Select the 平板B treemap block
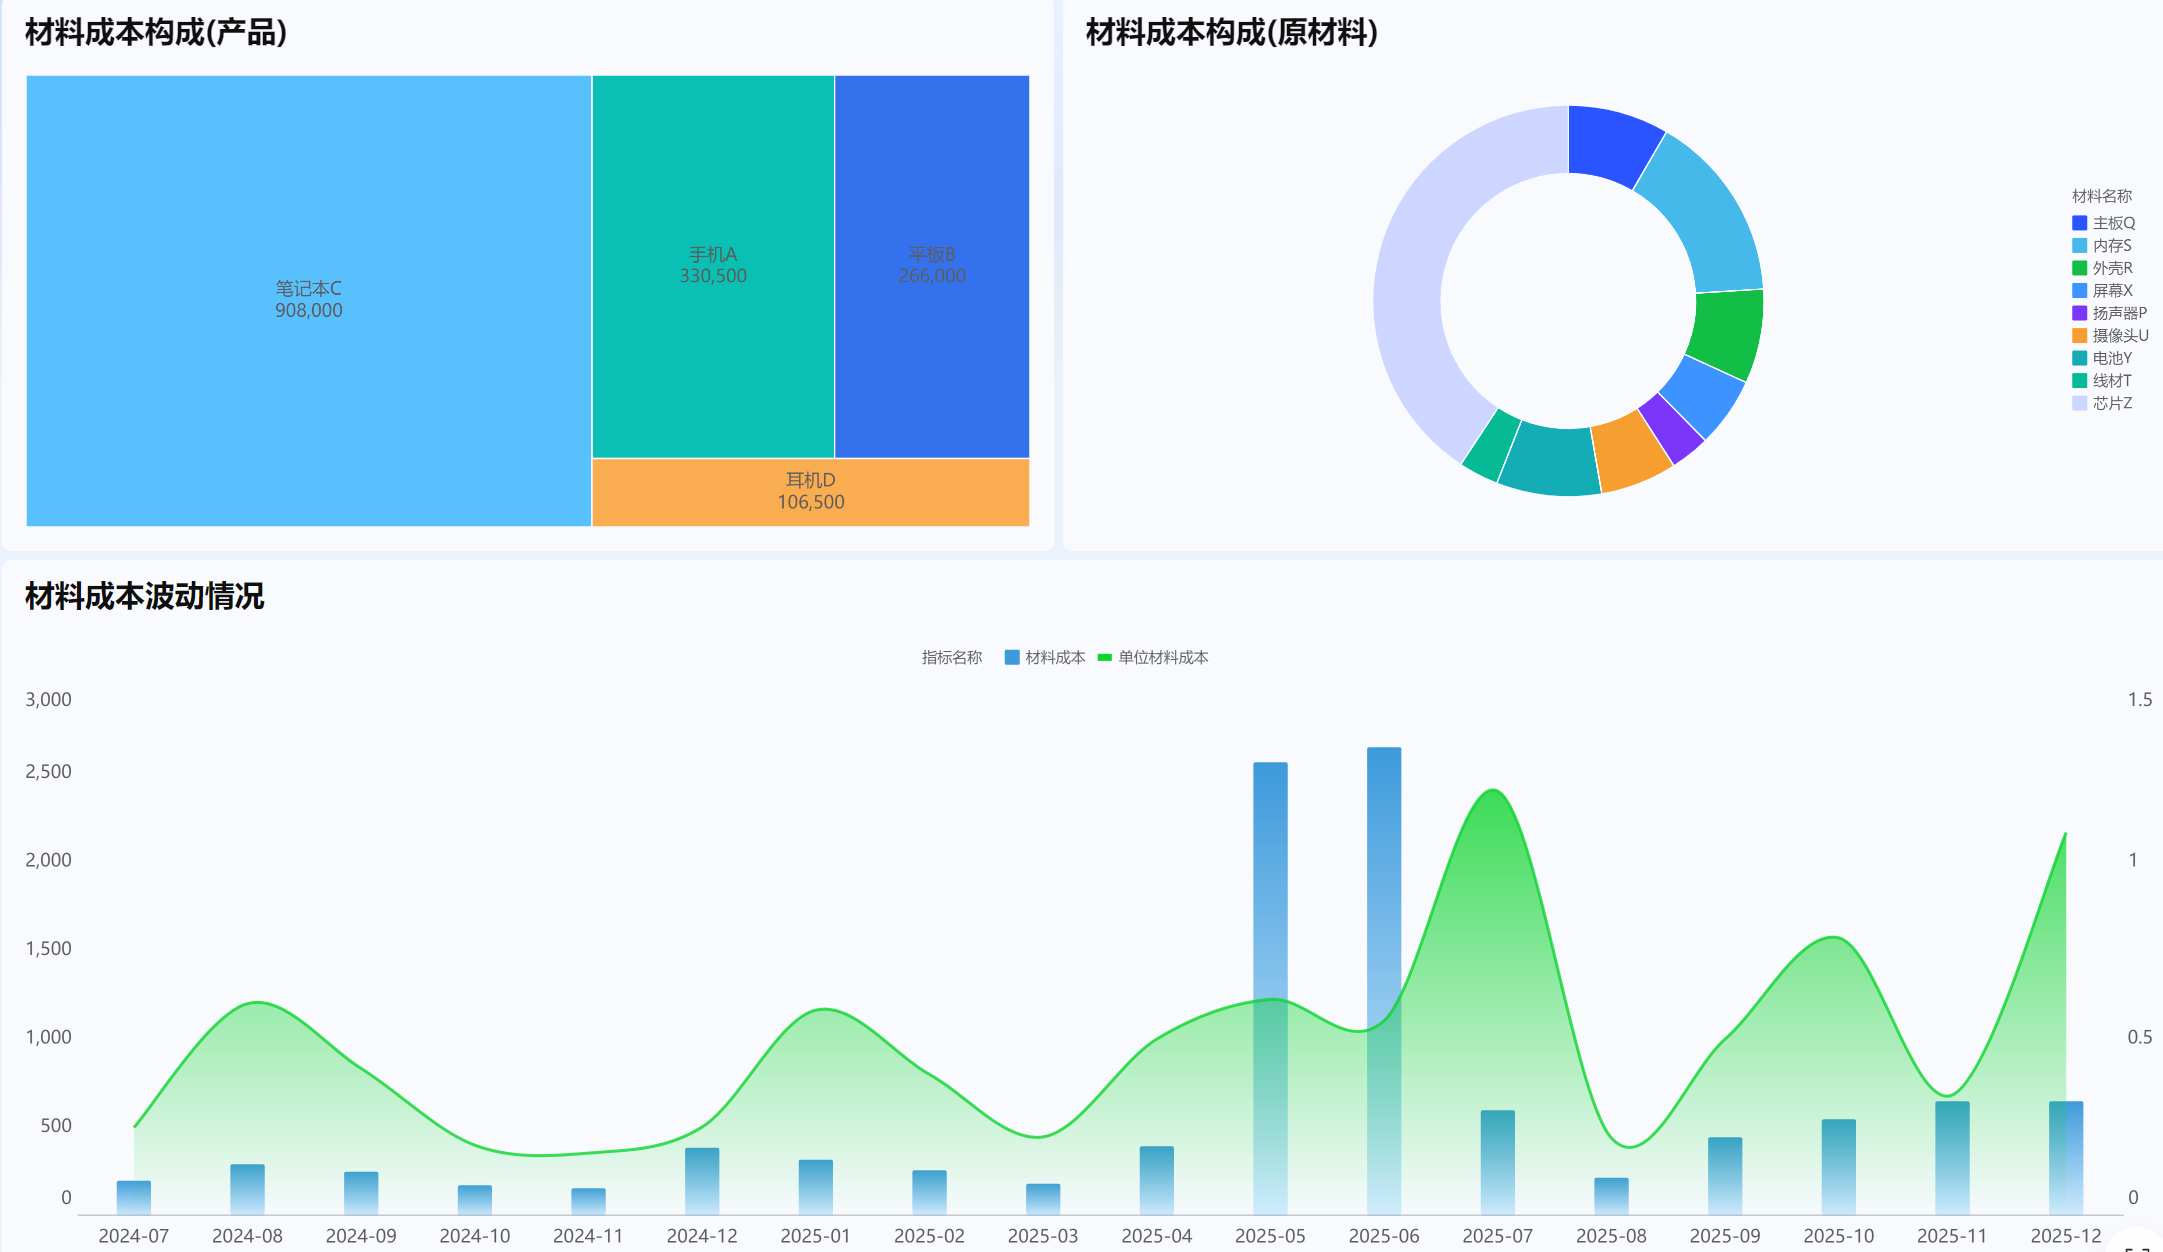 pos(931,265)
